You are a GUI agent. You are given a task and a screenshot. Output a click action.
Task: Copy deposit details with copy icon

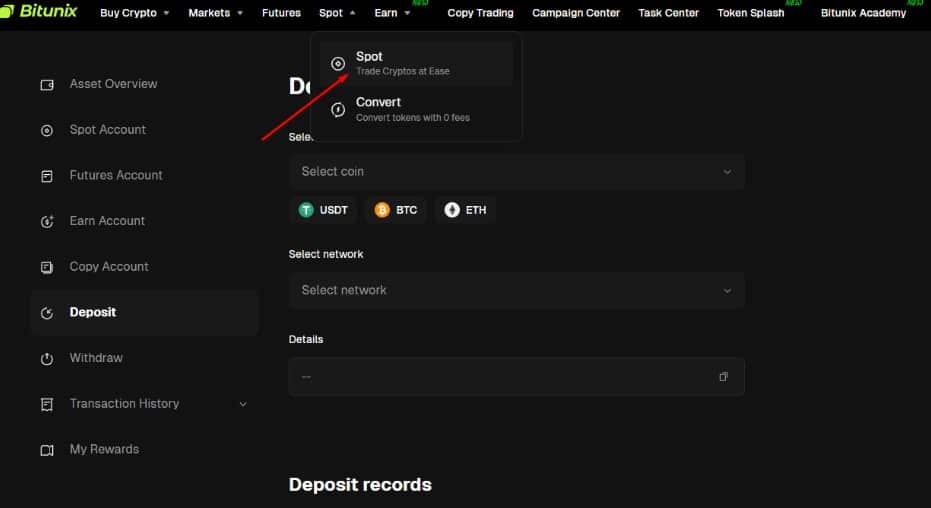coord(723,377)
